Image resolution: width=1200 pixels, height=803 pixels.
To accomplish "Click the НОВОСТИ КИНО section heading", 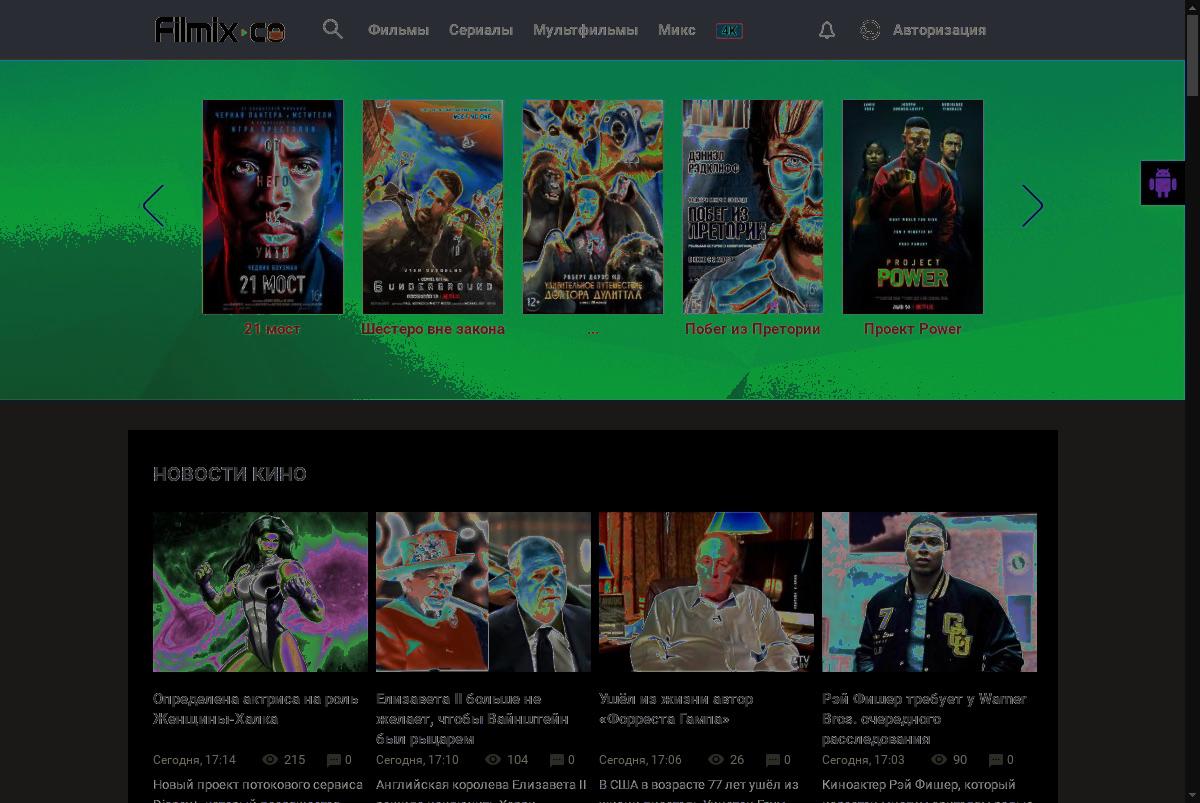I will click(230, 474).
